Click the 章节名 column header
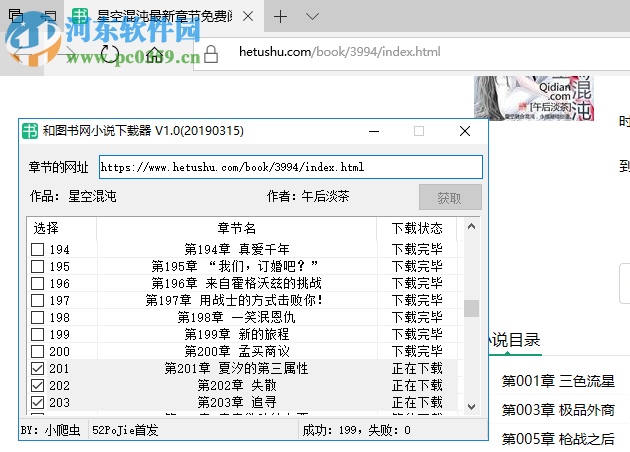This screenshot has height=452, width=630. 237,229
